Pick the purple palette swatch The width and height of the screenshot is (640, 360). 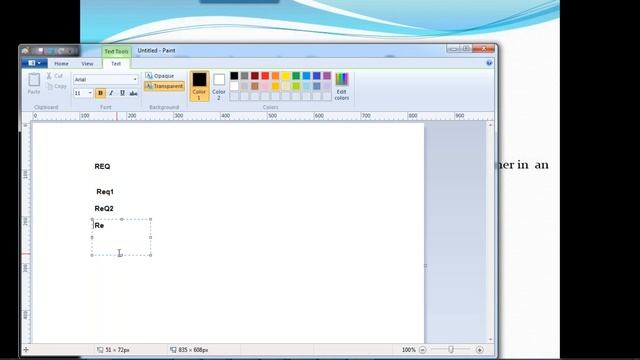[x=327, y=76]
